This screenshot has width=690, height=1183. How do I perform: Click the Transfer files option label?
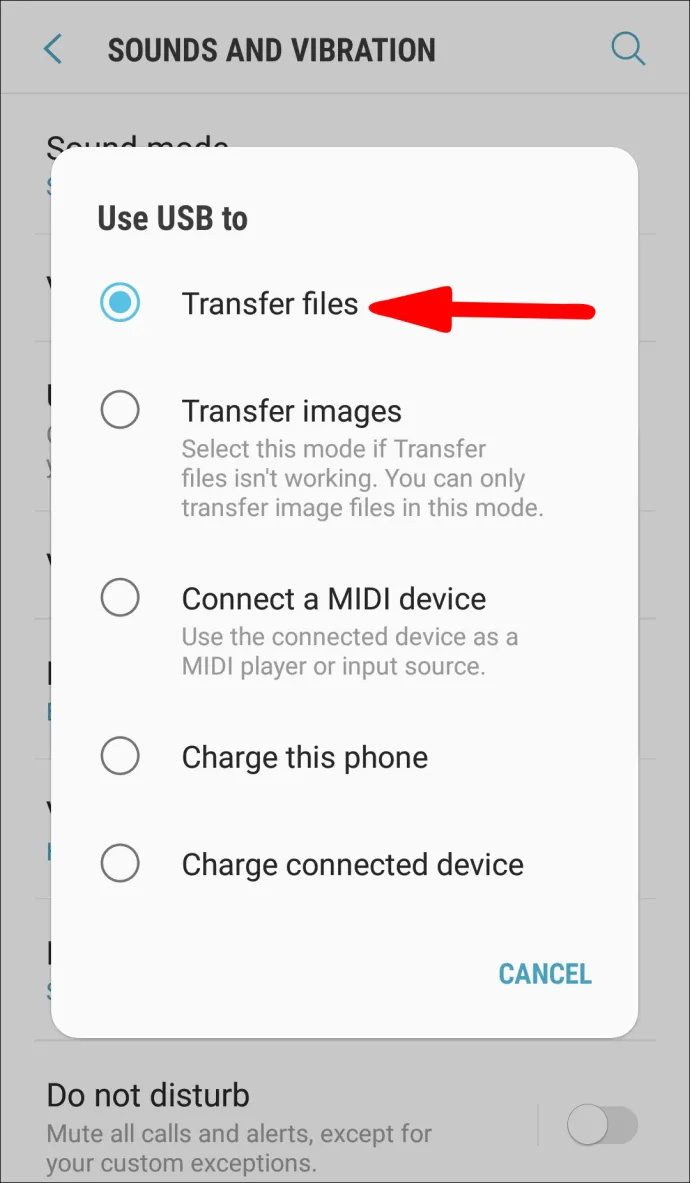click(x=270, y=303)
